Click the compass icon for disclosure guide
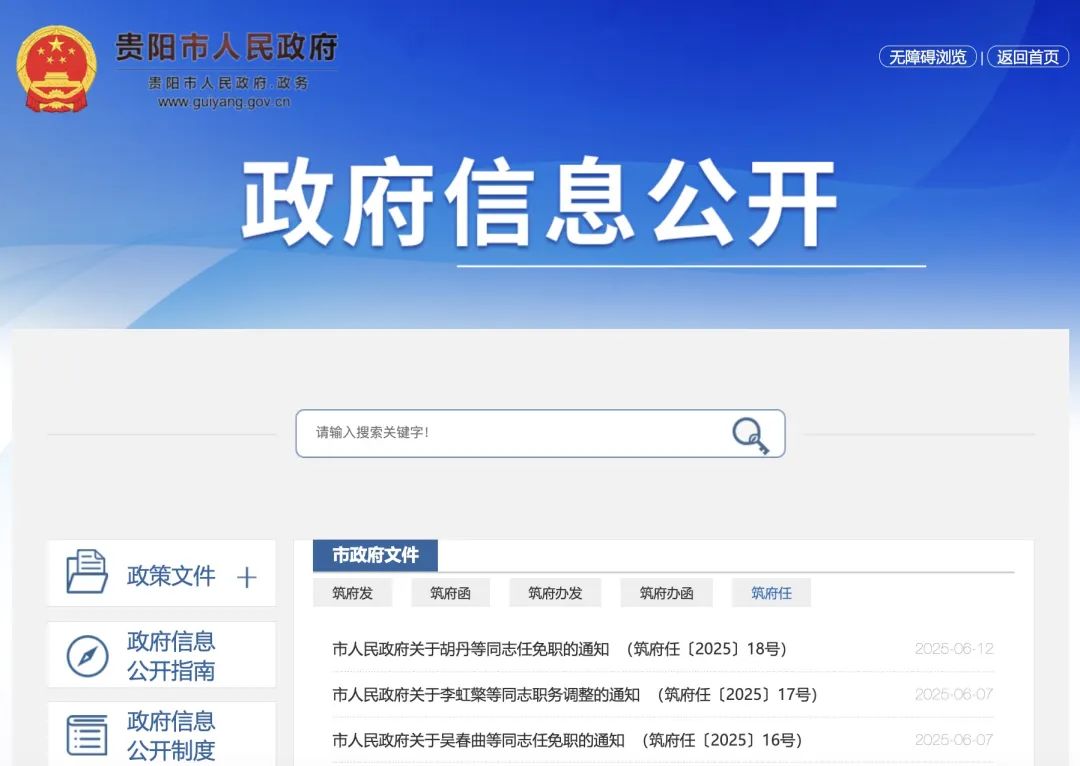This screenshot has height=766, width=1080. click(x=87, y=656)
